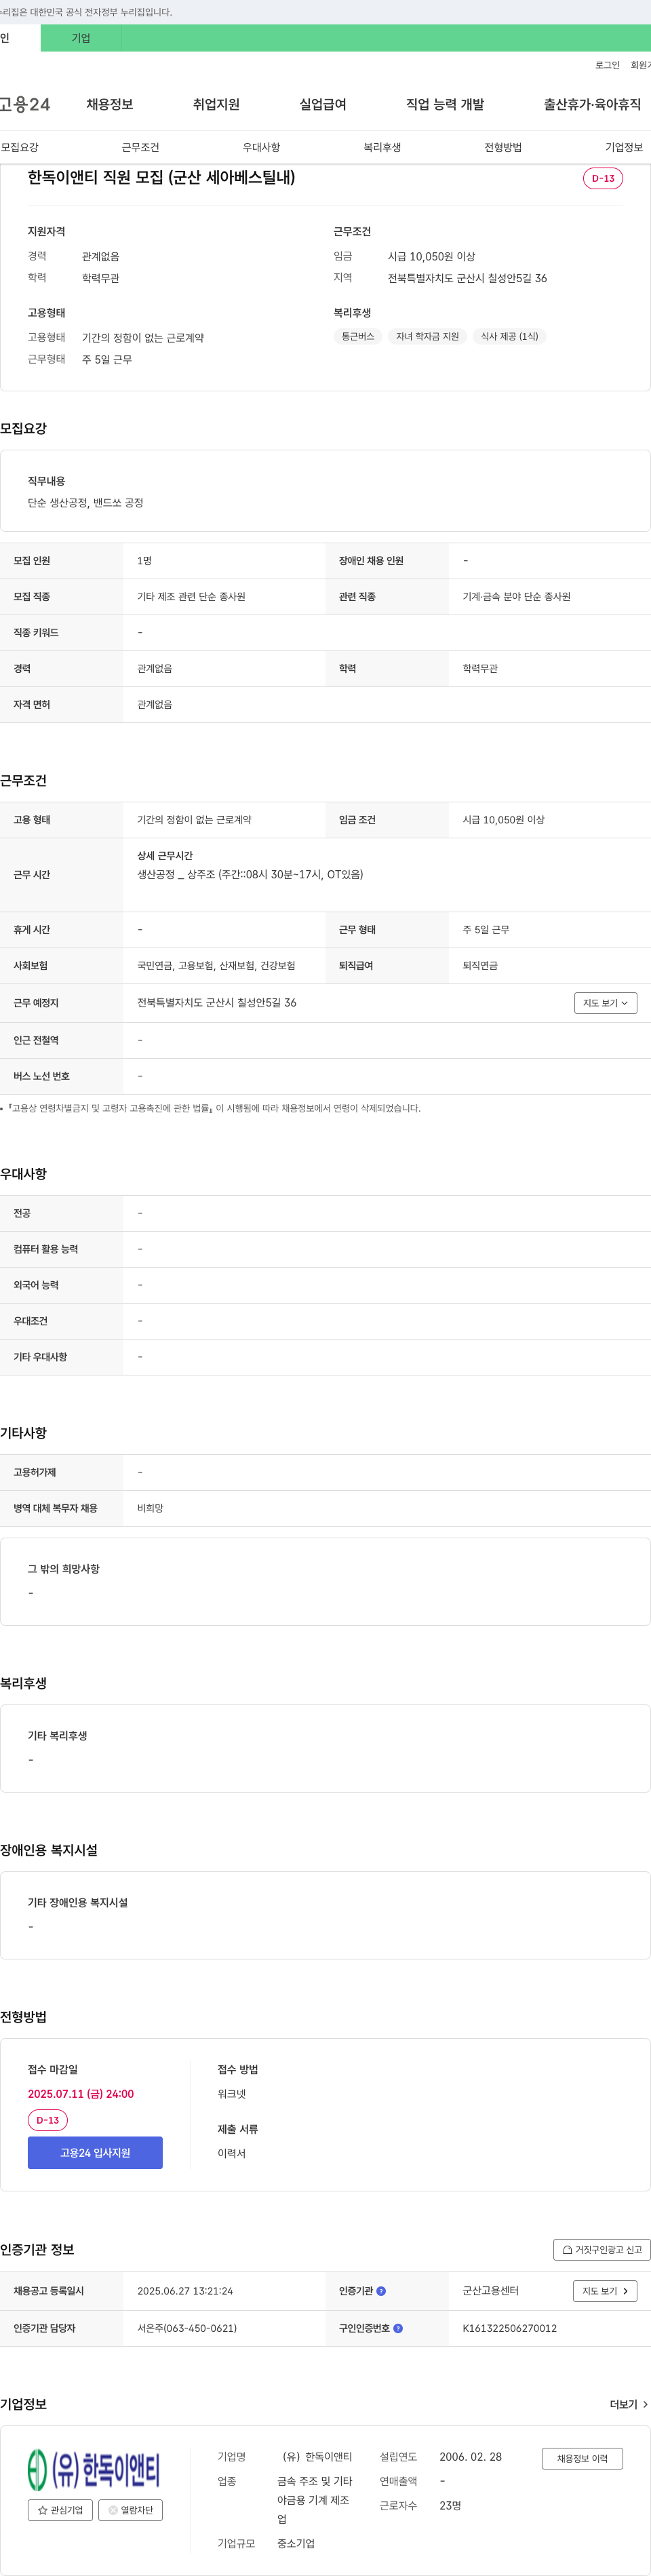This screenshot has width=651, height=2576.
Task: Open 채용정보 이력 button
Action: [582, 2458]
